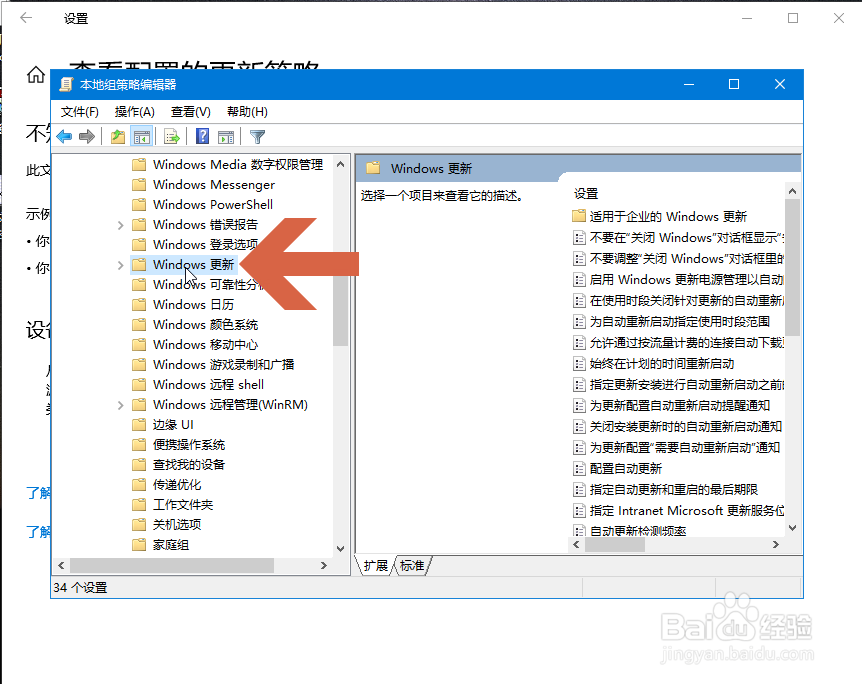
Task: Toggle the Show/Hide console tree icon
Action: 142,136
